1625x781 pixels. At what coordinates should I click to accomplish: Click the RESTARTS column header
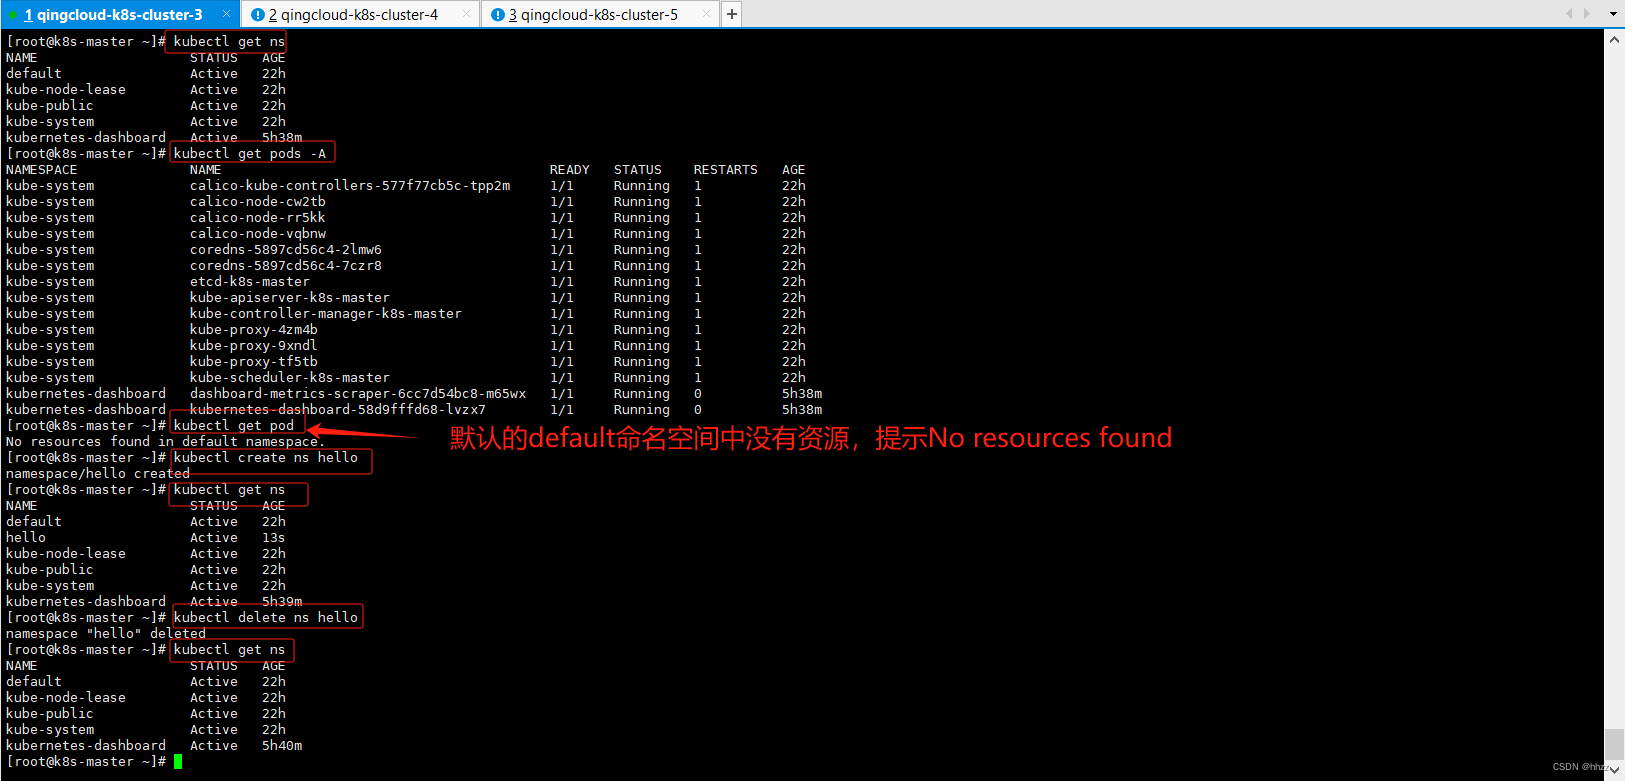point(726,169)
